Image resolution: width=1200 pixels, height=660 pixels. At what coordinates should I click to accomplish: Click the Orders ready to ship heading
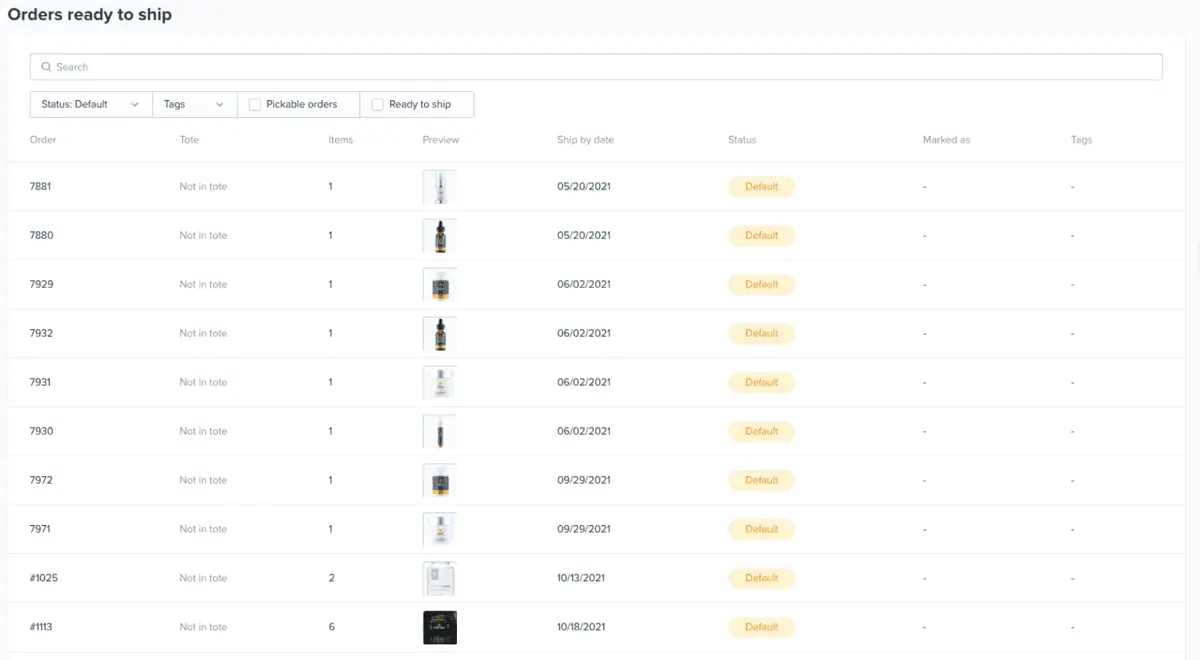click(90, 15)
